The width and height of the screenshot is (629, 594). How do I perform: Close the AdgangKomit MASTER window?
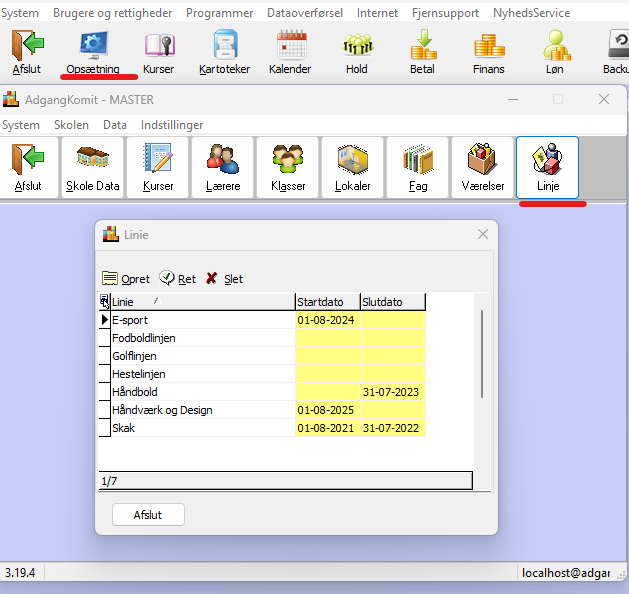(x=604, y=99)
